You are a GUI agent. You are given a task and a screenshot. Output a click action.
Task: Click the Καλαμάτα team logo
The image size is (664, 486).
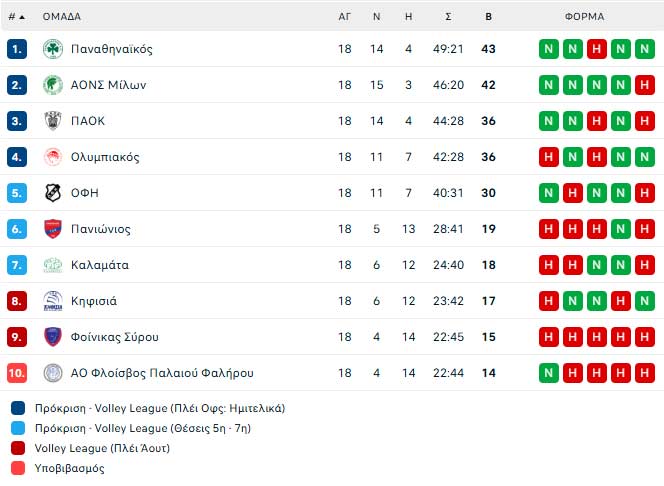pos(53,265)
